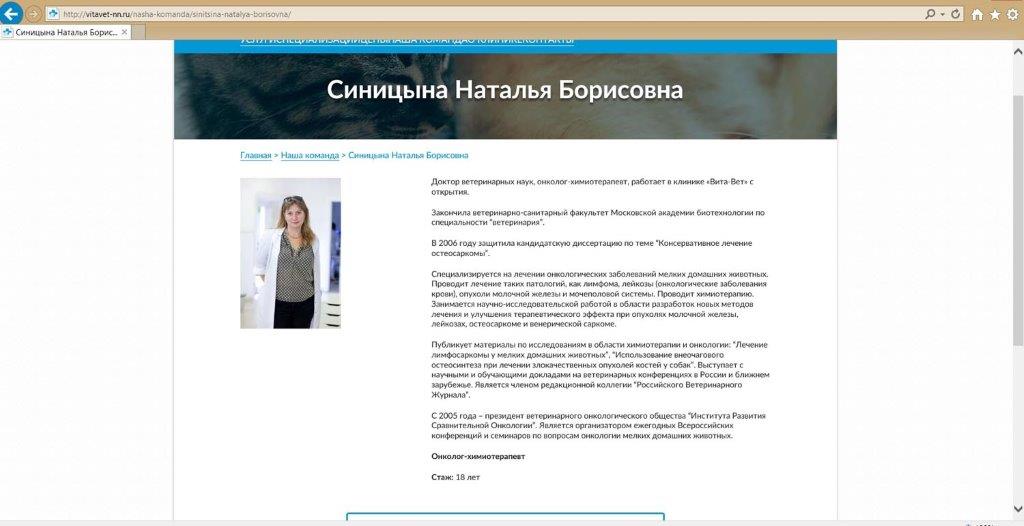Click the site favicon in address bar

pyautogui.click(x=54, y=14)
